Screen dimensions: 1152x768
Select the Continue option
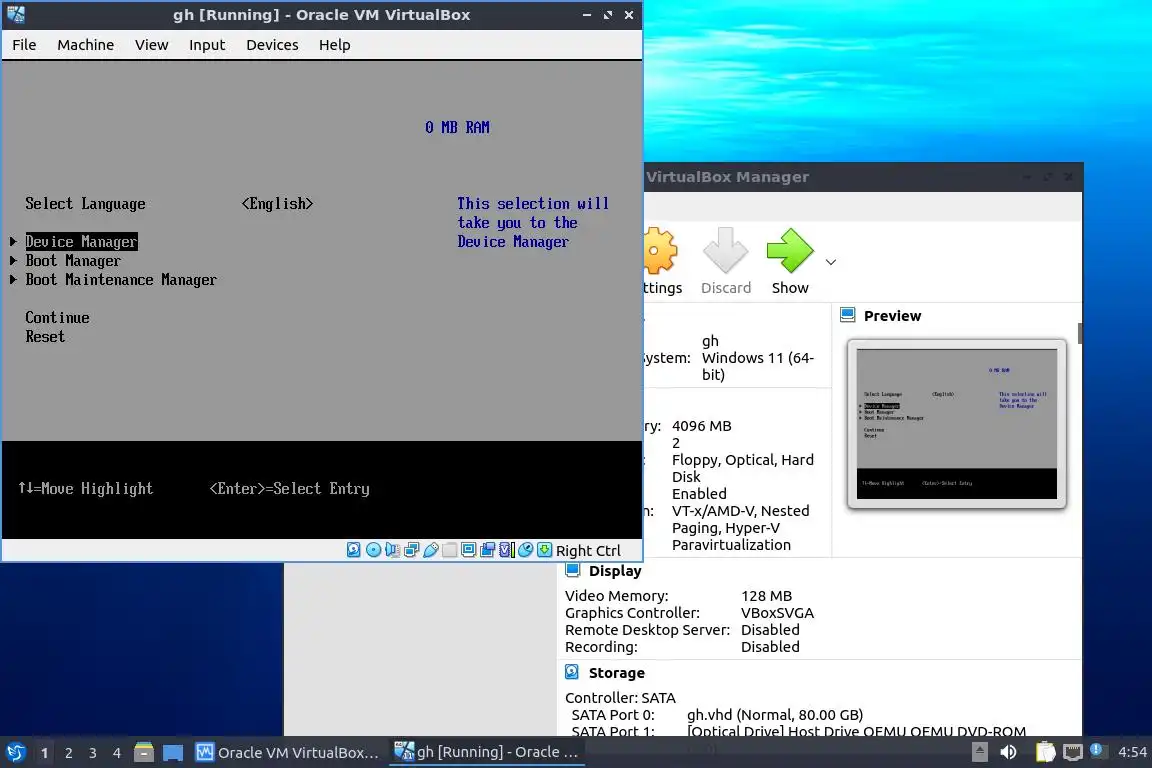[x=57, y=317]
